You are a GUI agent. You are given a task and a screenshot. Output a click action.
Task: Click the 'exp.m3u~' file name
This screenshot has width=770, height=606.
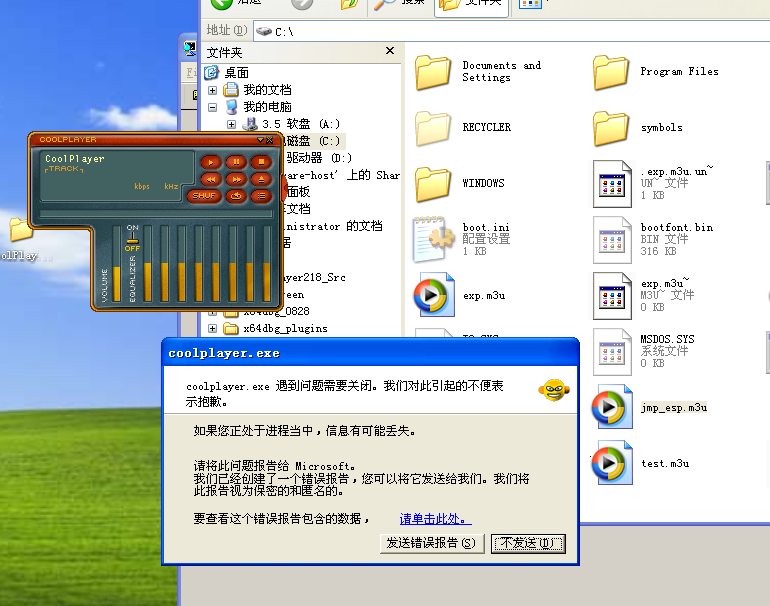coord(665,283)
